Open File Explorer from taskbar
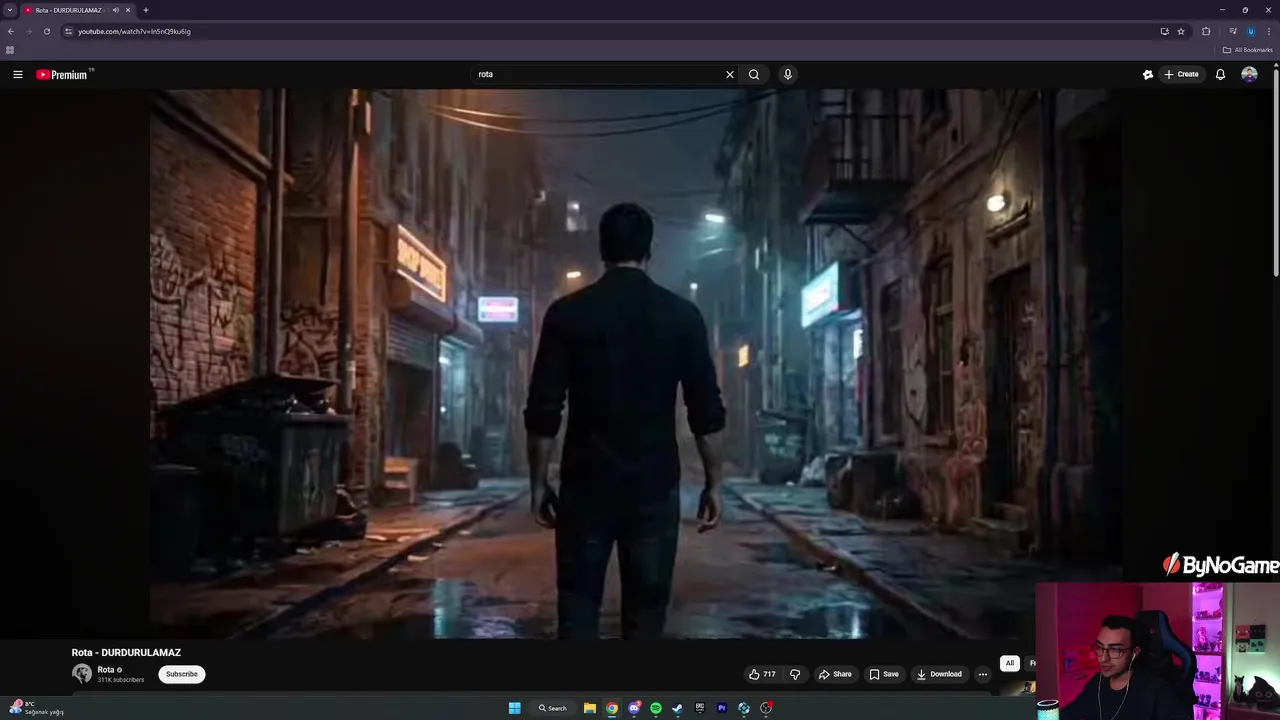Viewport: 1280px width, 720px height. pyautogui.click(x=590, y=708)
